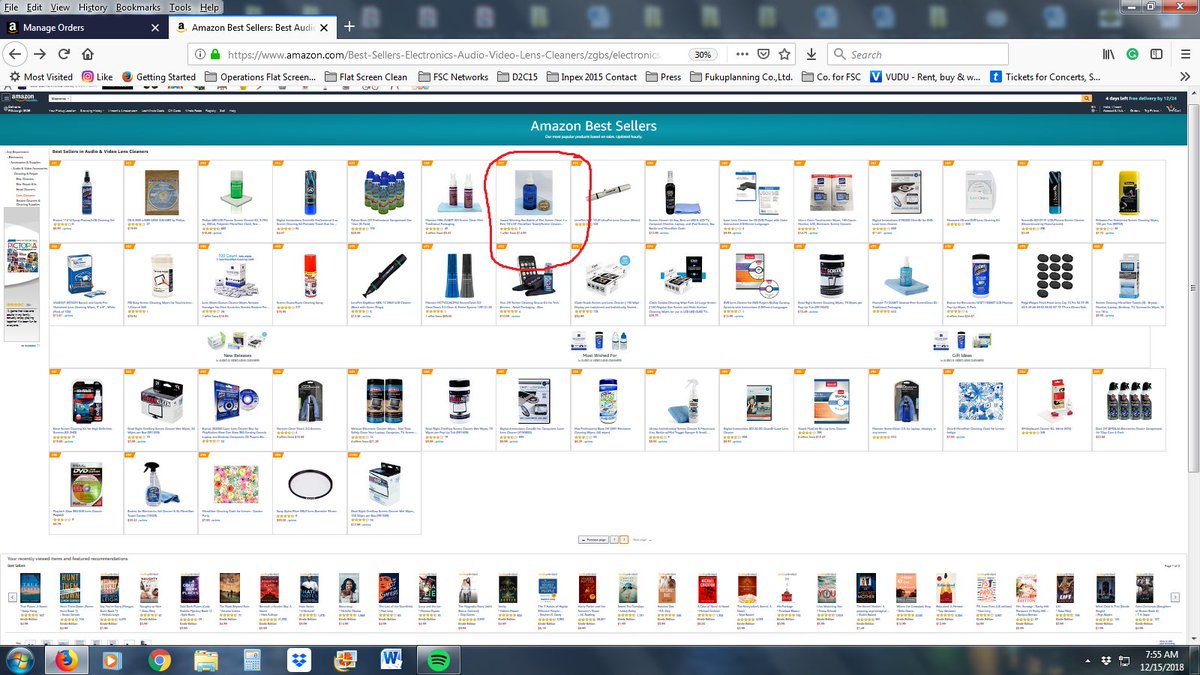This screenshot has width=1200, height=675.
Task: Click the padlock site security icon
Action: [x=217, y=54]
